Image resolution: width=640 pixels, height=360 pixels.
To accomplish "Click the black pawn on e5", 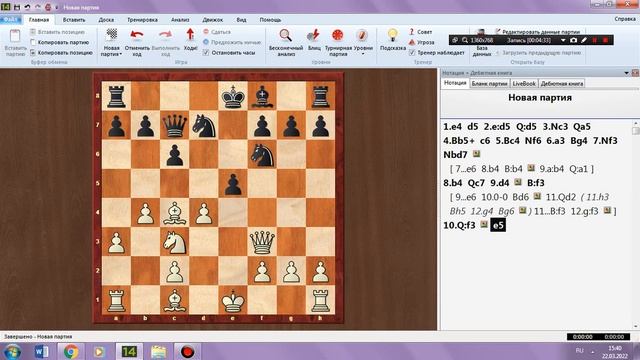I will point(233,184).
